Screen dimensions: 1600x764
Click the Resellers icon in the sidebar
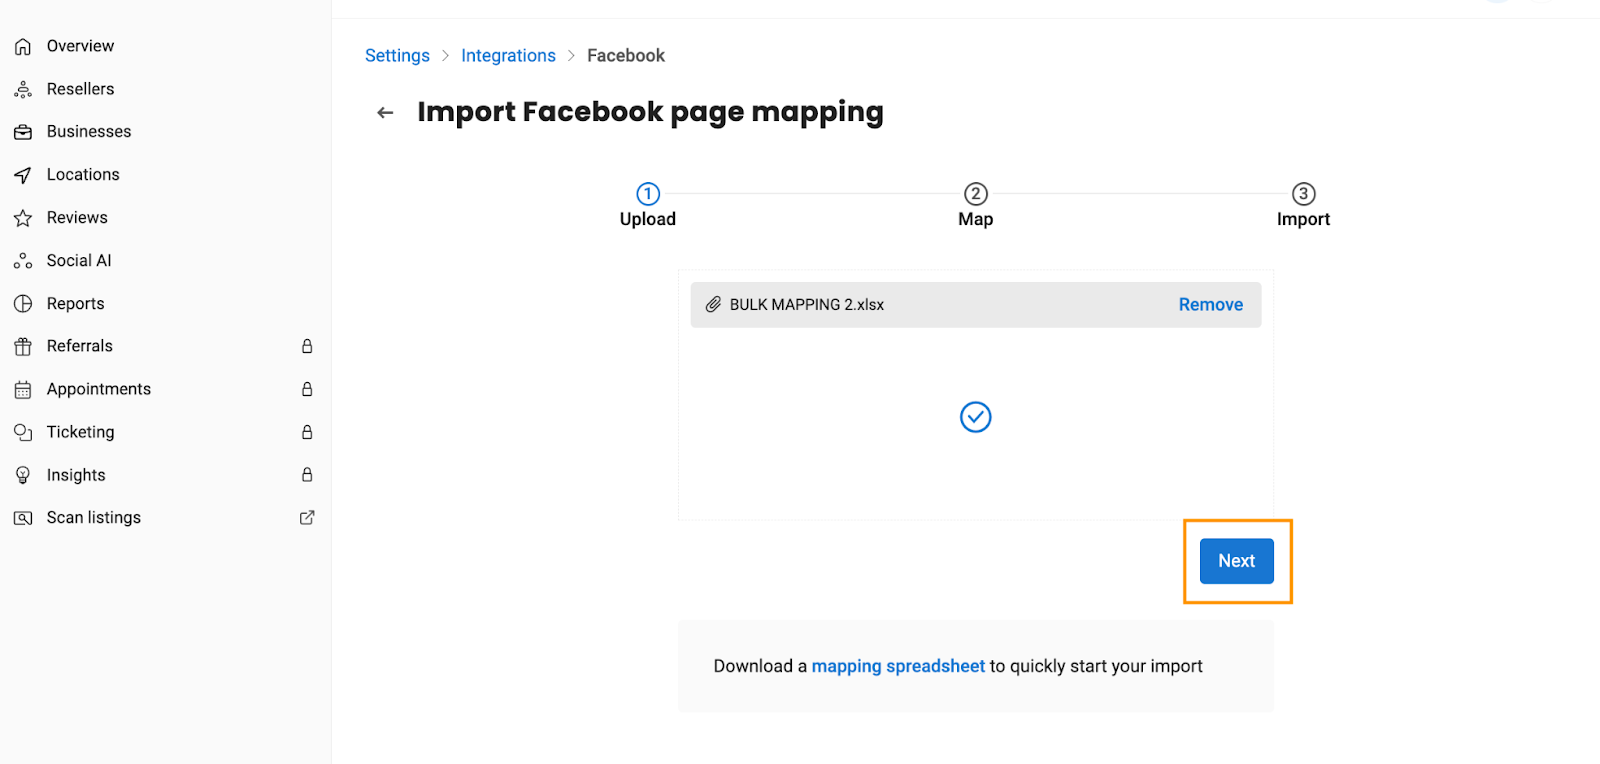tap(23, 90)
